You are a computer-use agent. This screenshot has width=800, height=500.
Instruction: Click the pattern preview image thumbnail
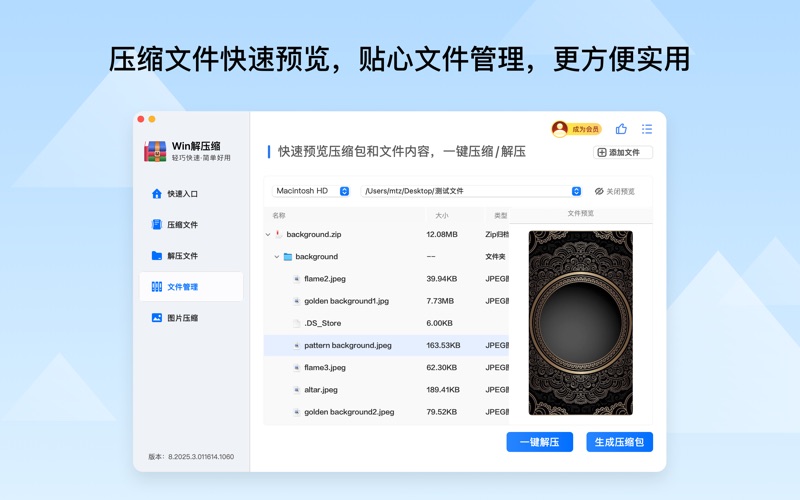(x=581, y=323)
